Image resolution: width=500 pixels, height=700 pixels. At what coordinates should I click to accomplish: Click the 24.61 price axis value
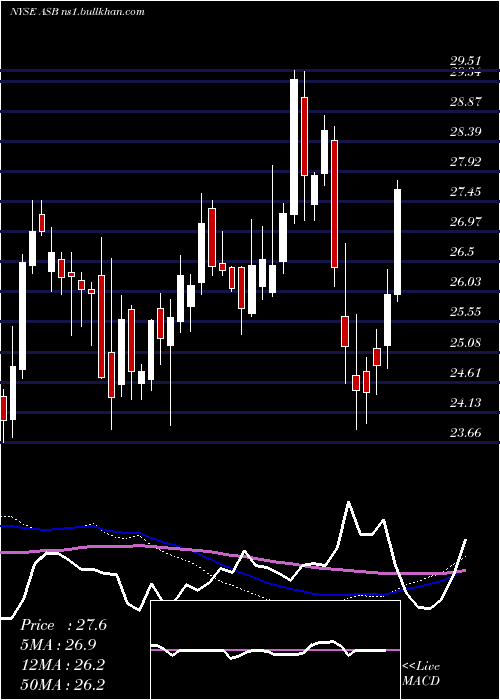(x=465, y=373)
